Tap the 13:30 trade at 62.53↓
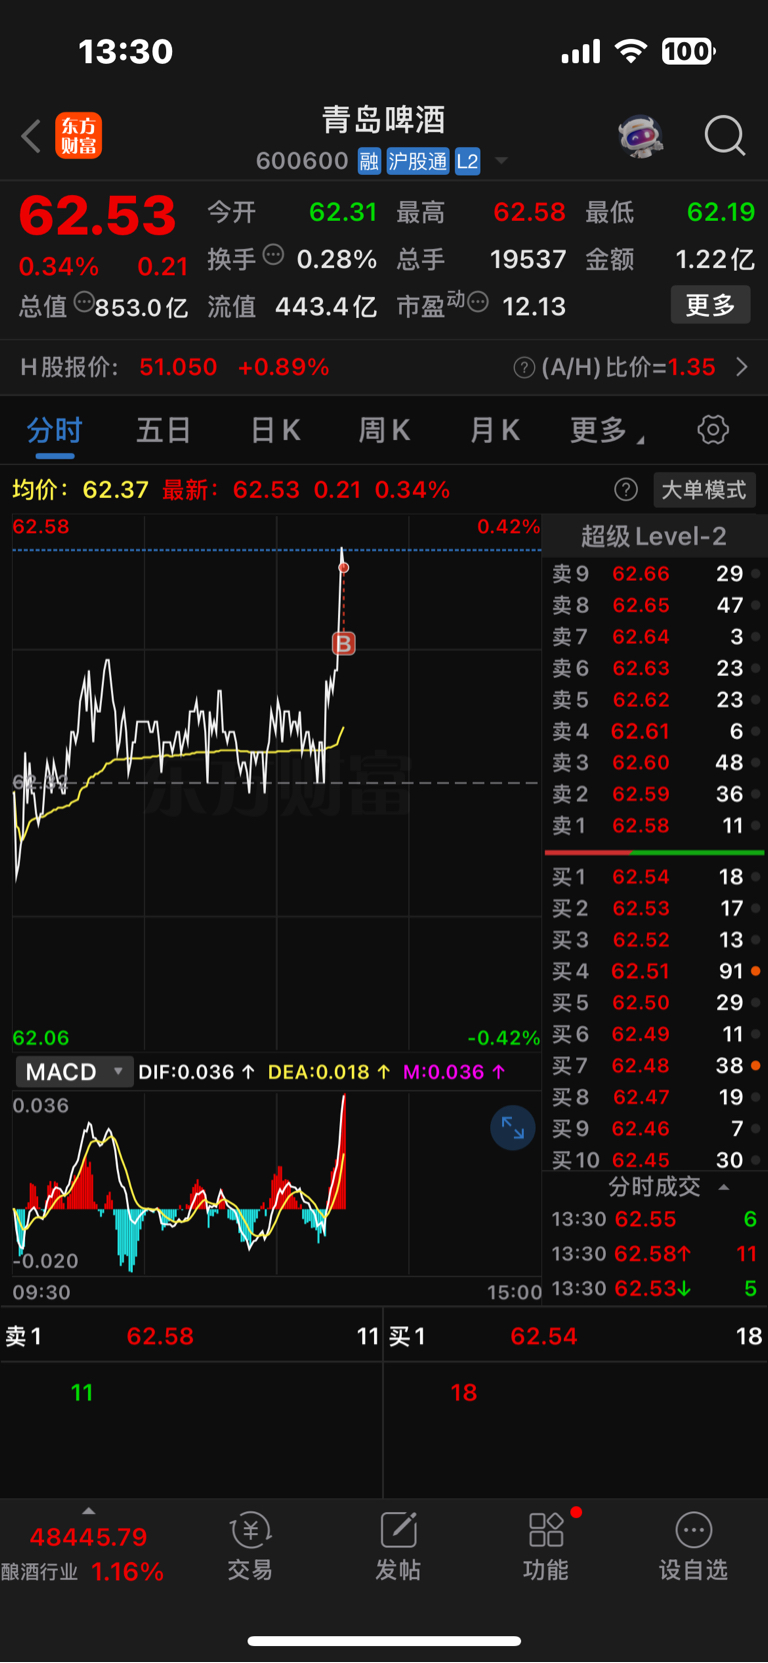The image size is (768, 1663). [654, 1289]
